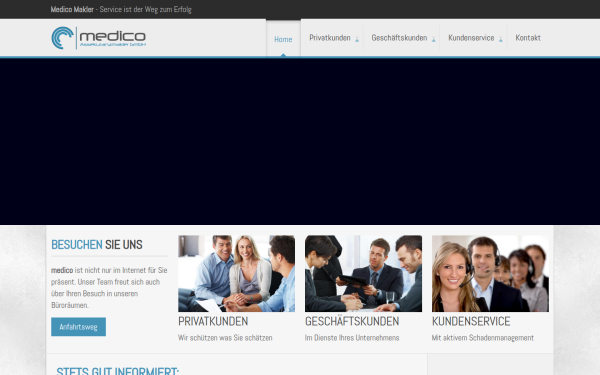Click the KUNDENSERVICE heading link

click(471, 321)
